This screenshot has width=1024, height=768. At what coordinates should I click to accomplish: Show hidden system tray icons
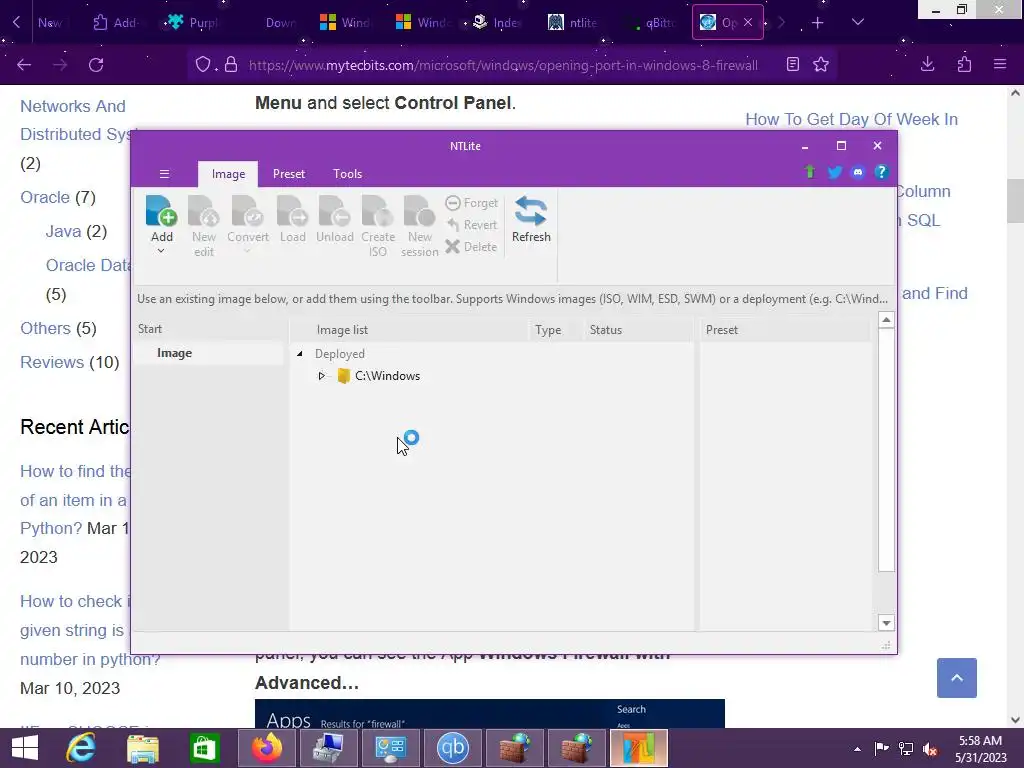(x=857, y=749)
